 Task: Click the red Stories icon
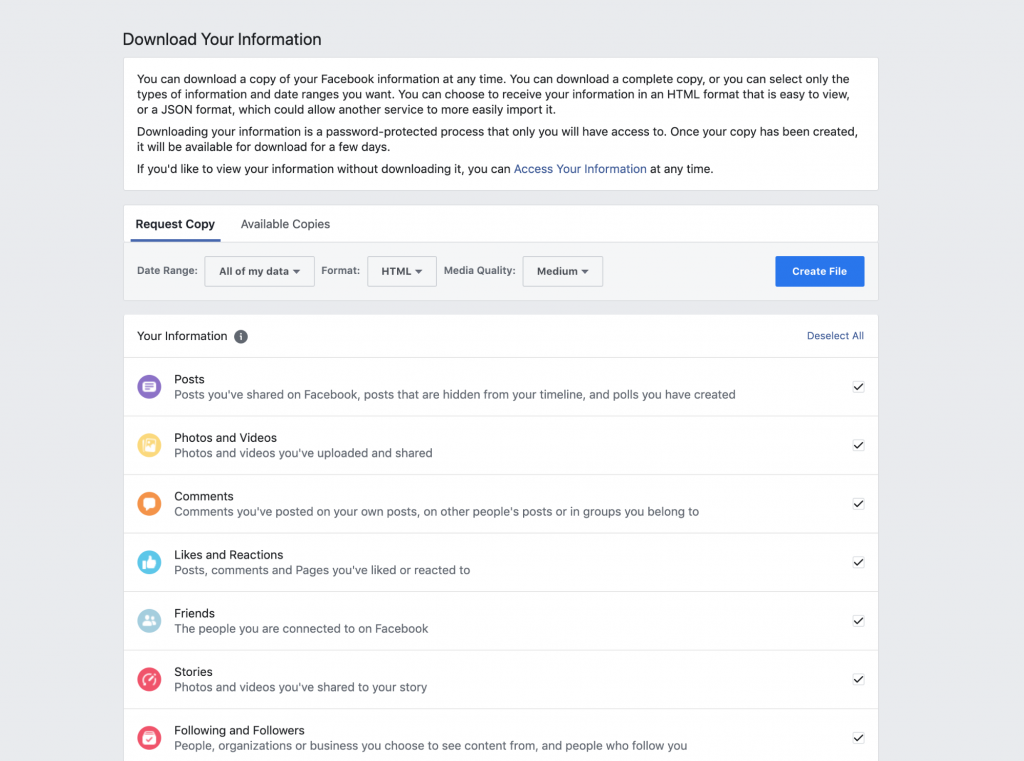tap(149, 679)
